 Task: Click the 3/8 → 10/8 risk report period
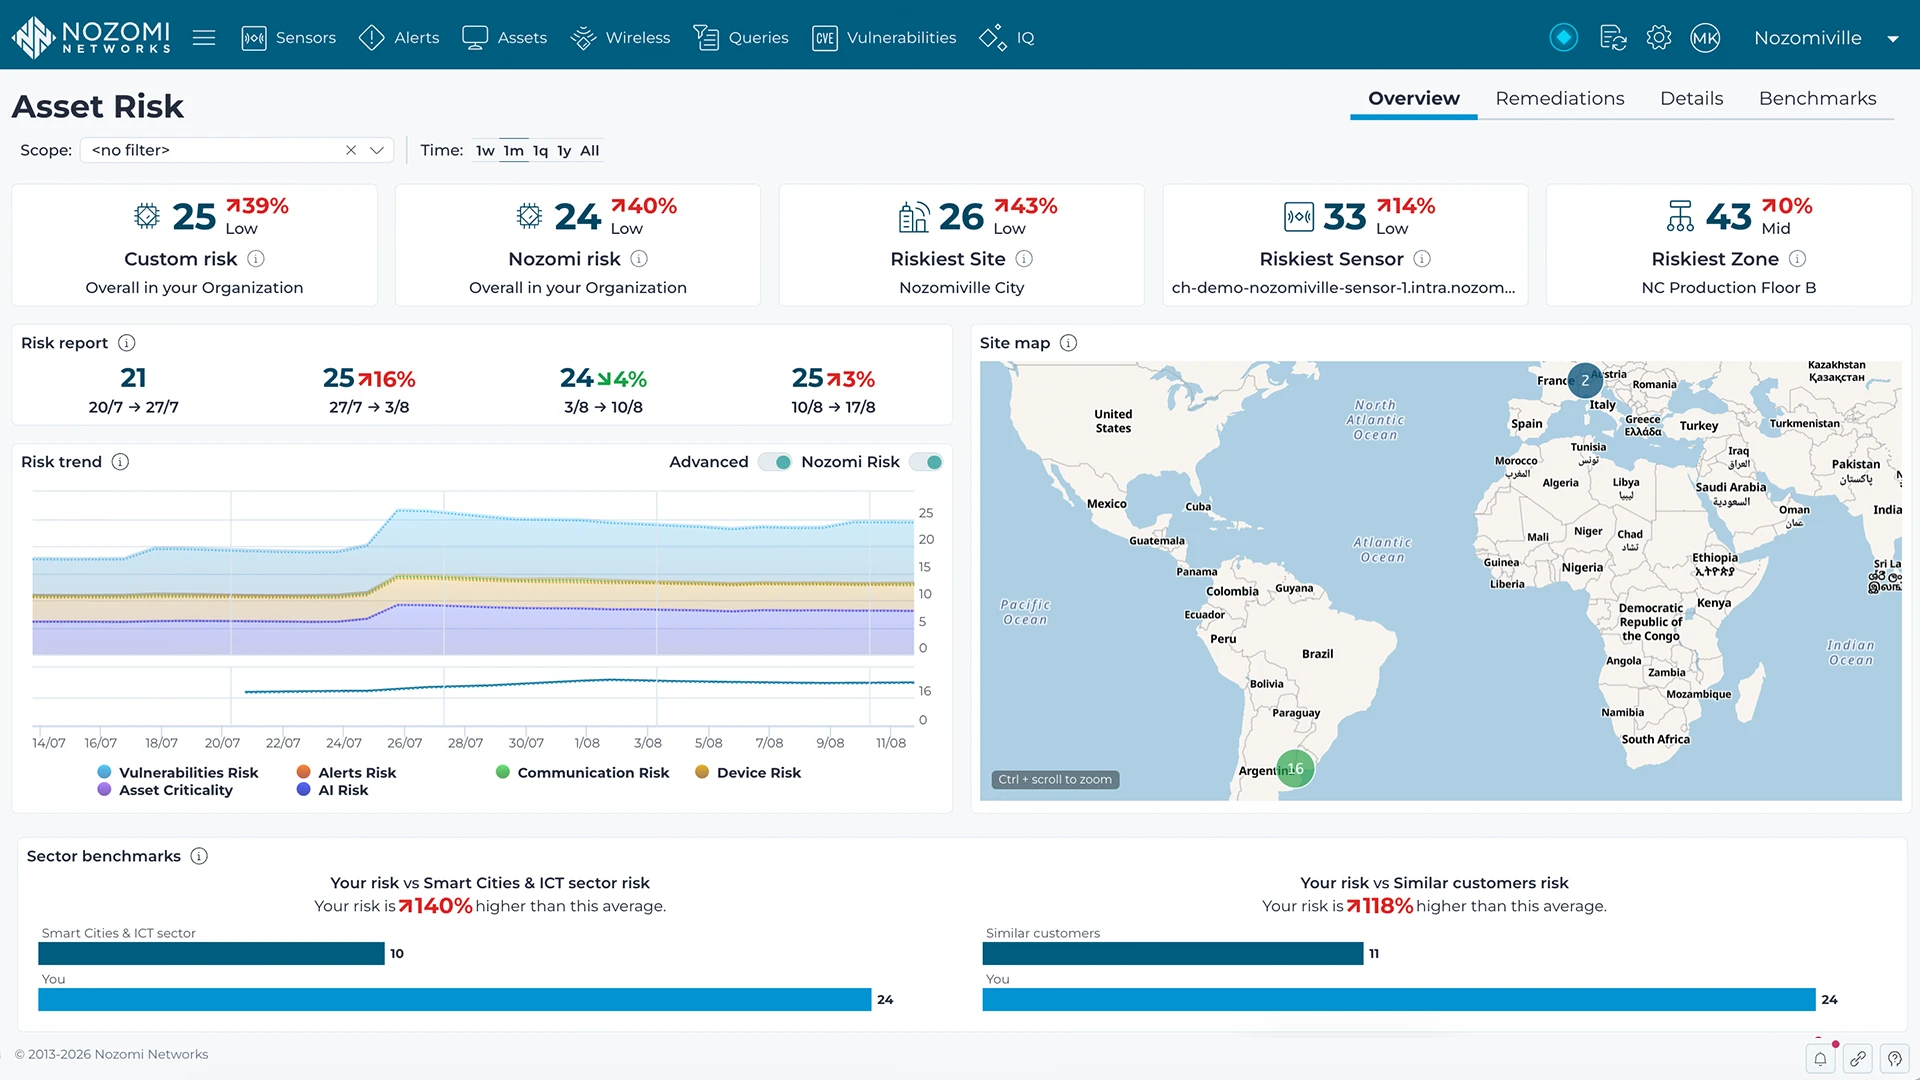[x=603, y=407]
